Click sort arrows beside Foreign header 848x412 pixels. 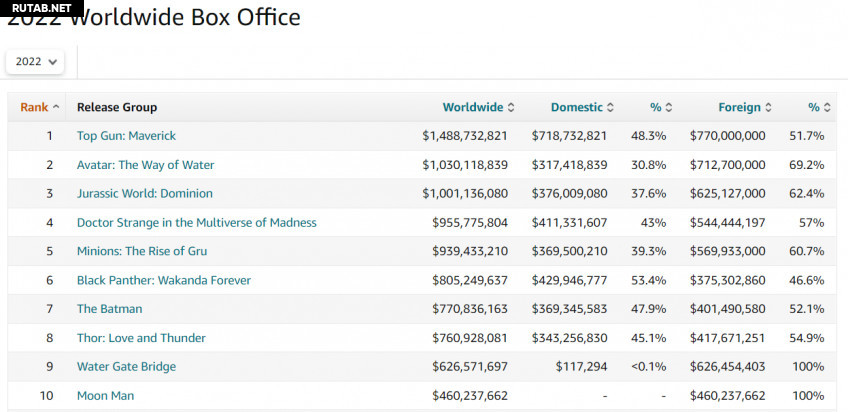click(769, 107)
